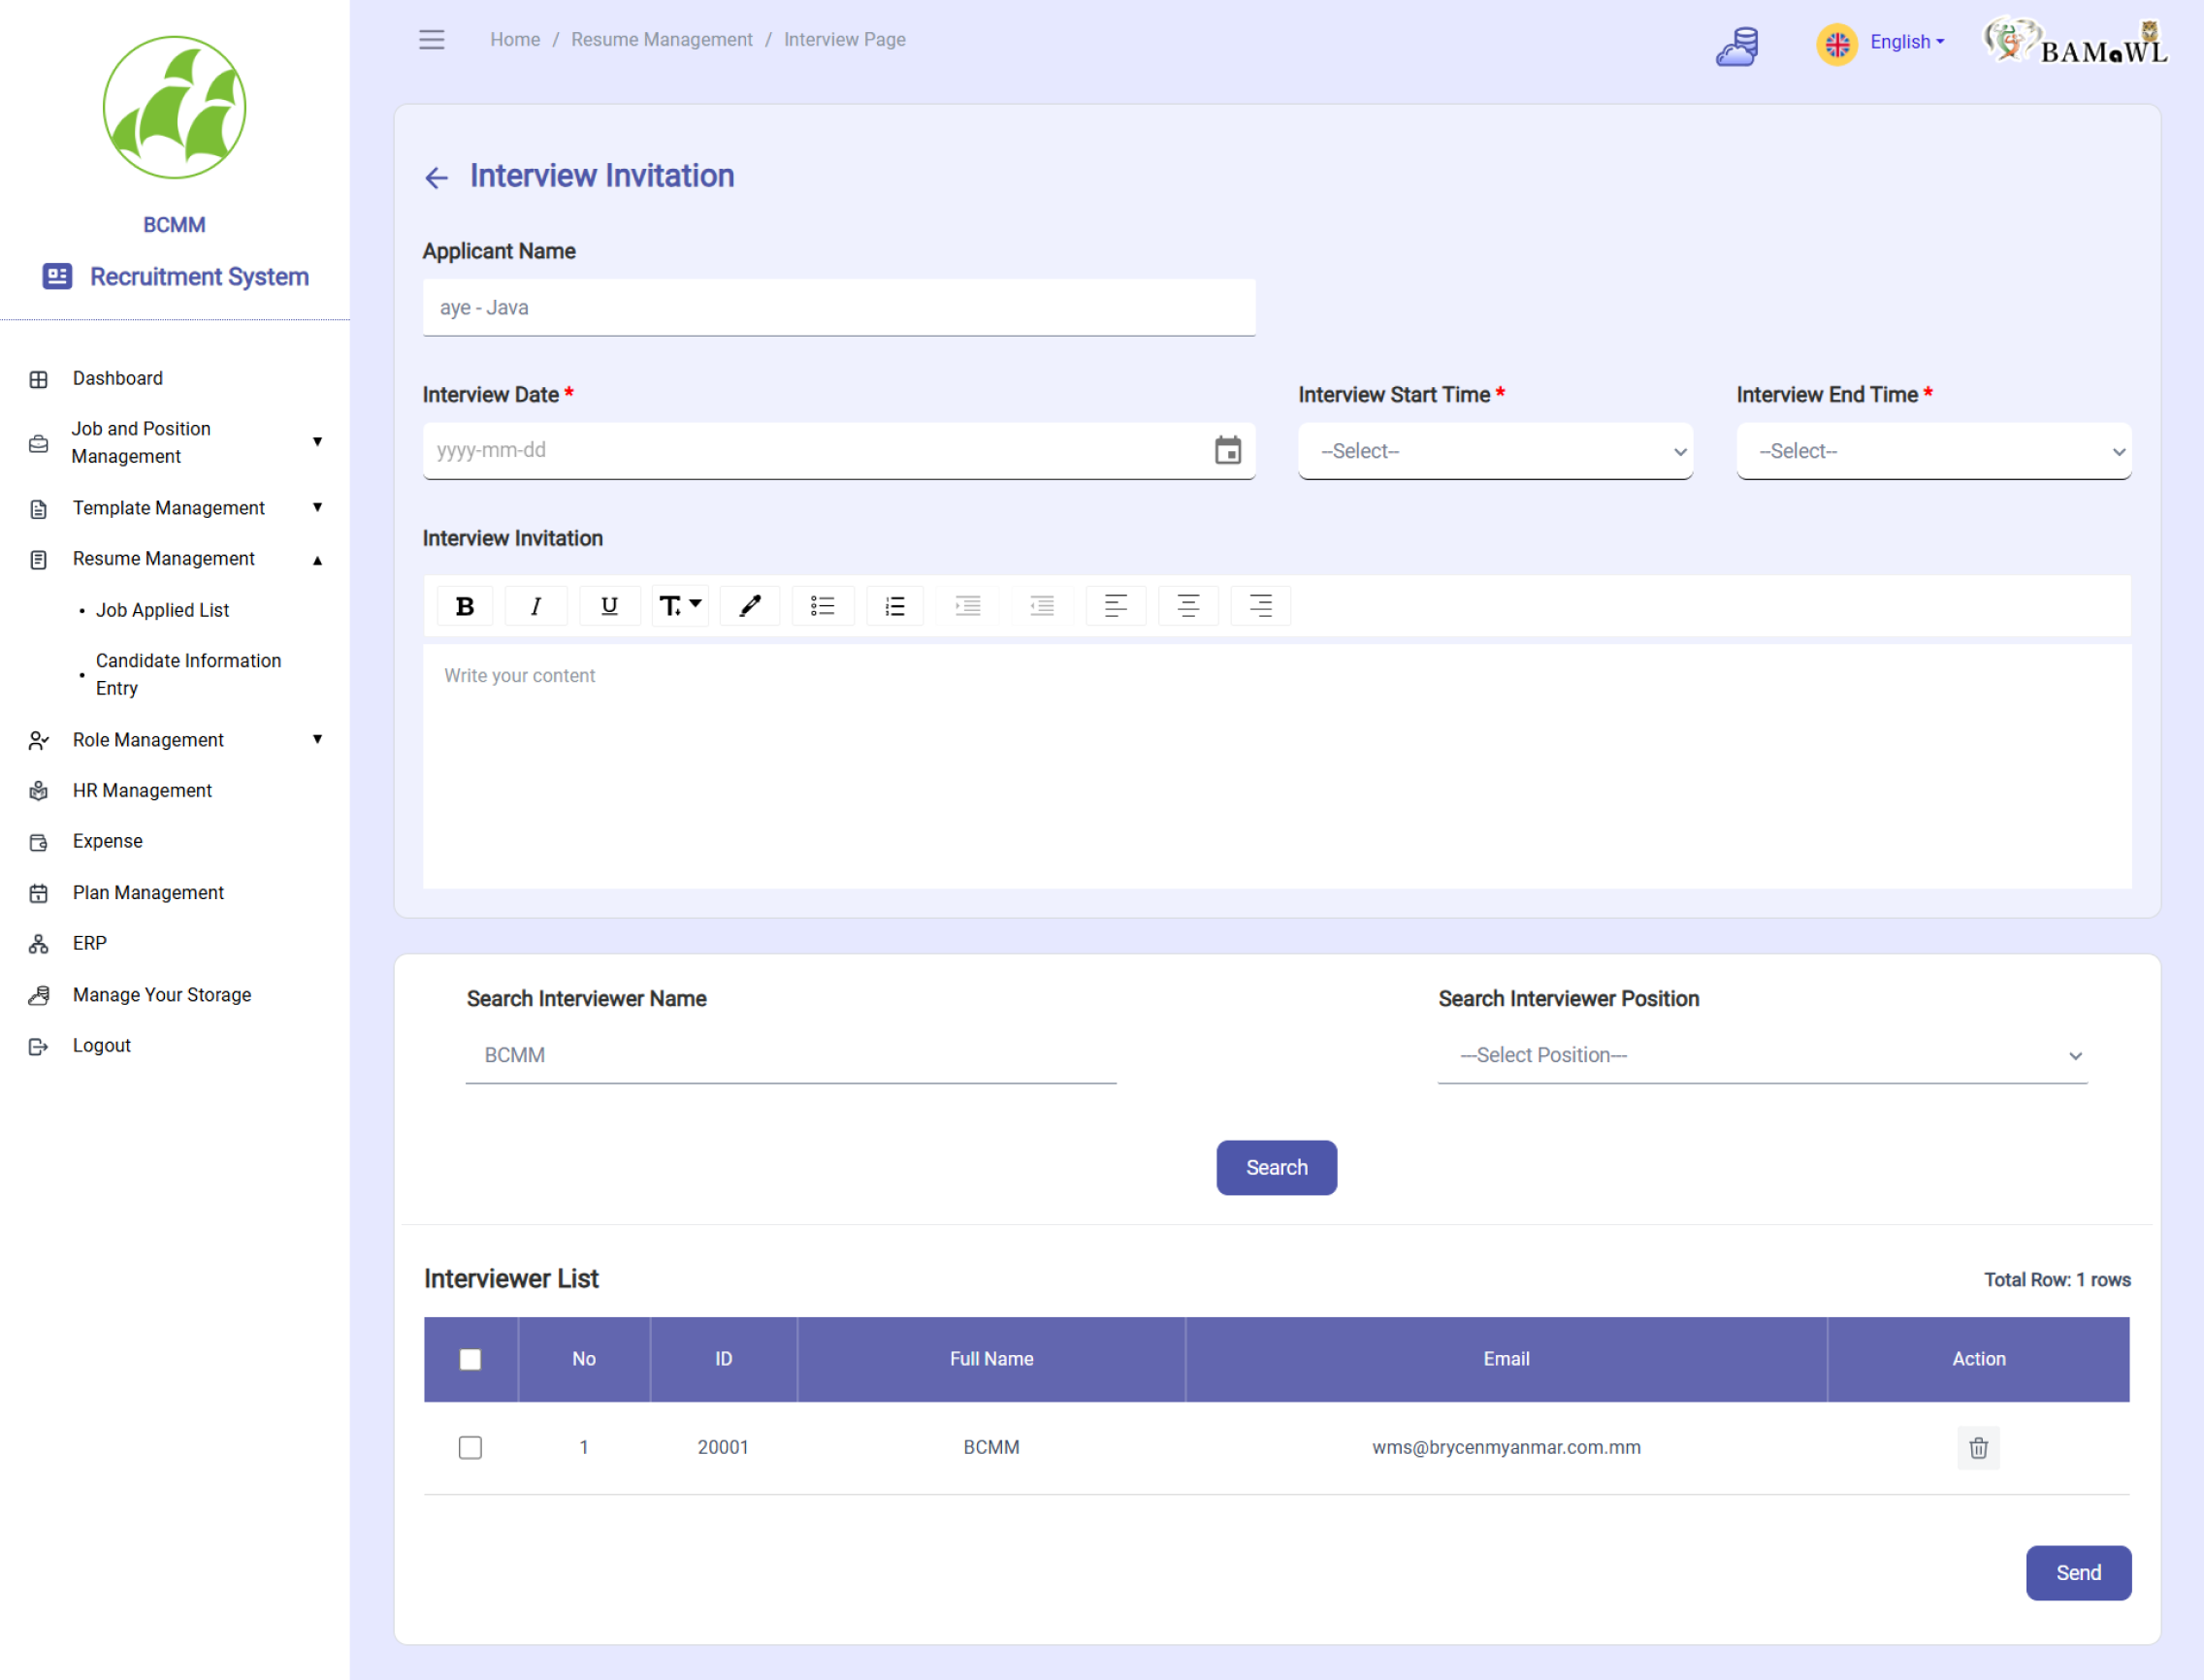Viewport: 2204px width, 1680px height.
Task: Open Expense menu item
Action: pyautogui.click(x=107, y=842)
